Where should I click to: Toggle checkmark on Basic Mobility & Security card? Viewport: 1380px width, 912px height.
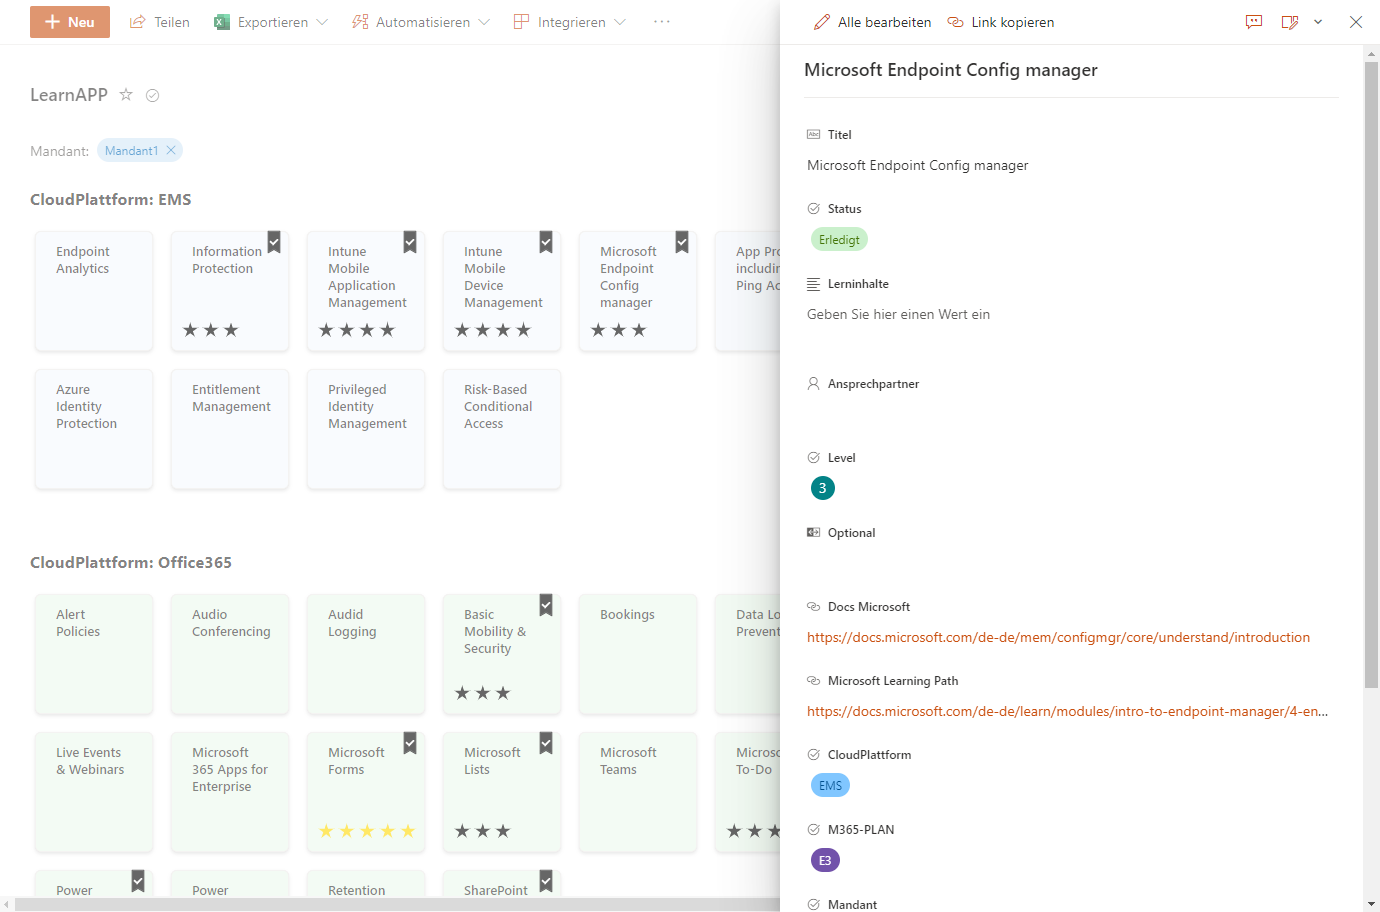tap(546, 605)
